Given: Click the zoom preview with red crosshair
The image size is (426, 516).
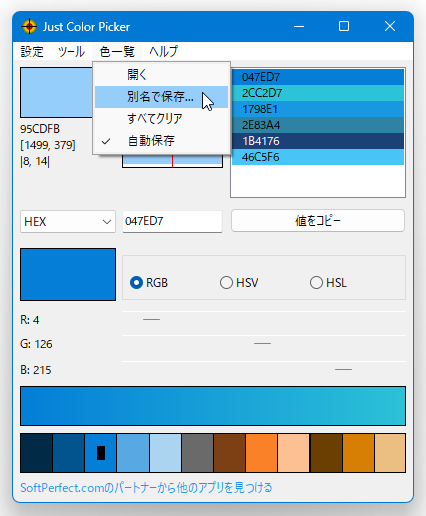Looking at the screenshot, I should tap(172, 161).
